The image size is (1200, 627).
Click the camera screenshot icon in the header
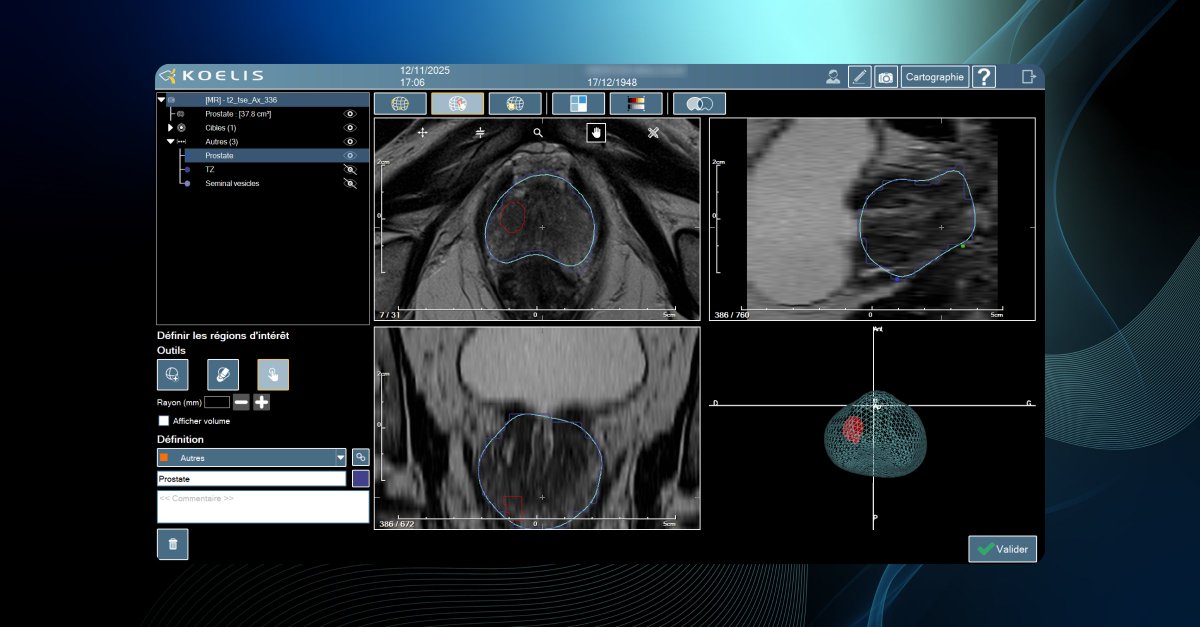tap(885, 75)
